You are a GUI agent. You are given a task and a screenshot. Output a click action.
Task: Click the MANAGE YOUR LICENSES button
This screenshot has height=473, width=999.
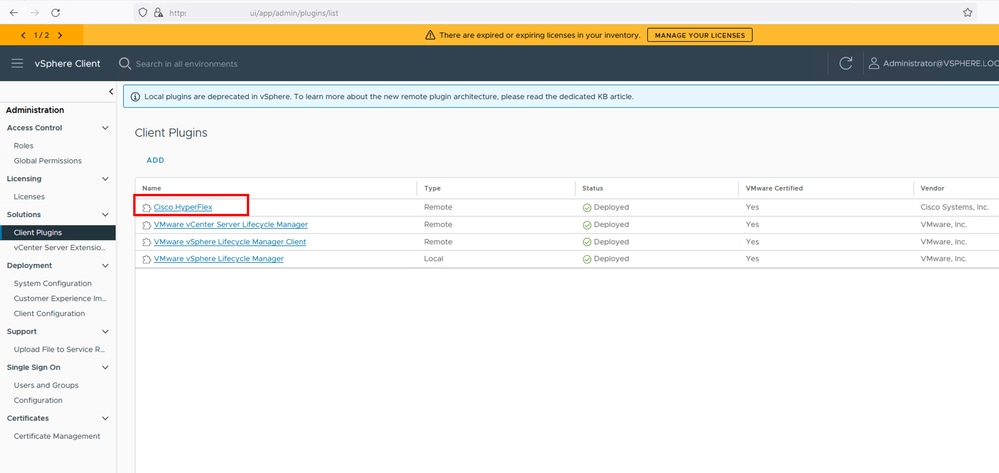pos(700,35)
